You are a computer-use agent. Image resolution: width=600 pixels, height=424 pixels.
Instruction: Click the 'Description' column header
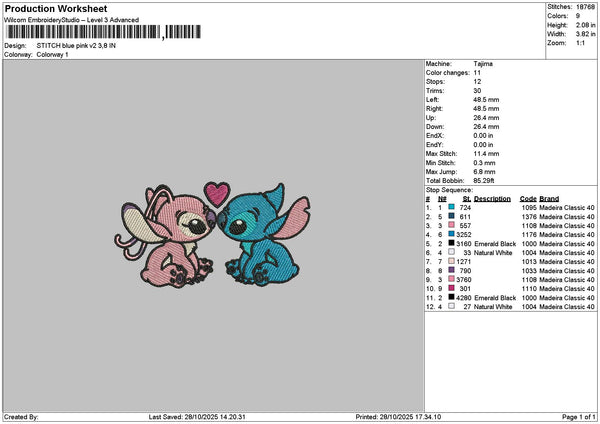pos(492,199)
